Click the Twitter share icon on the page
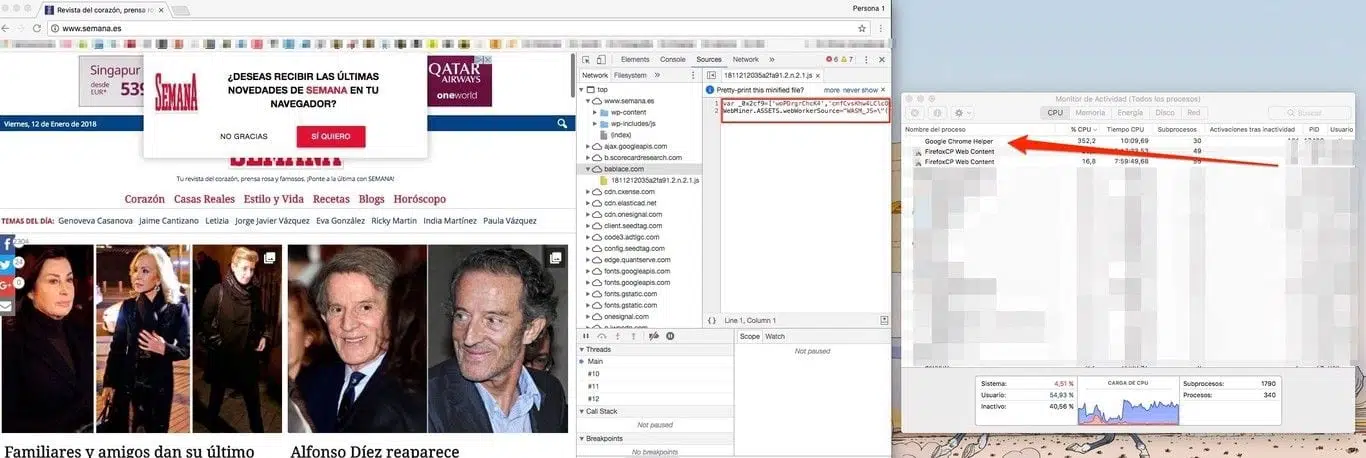Viewport: 1366px width, 458px height. 6,264
